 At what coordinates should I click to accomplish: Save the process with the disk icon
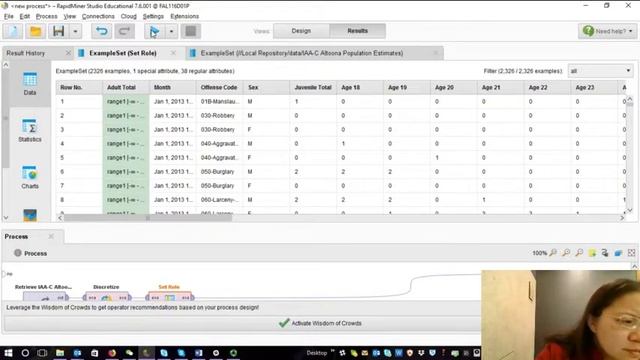[x=58, y=31]
